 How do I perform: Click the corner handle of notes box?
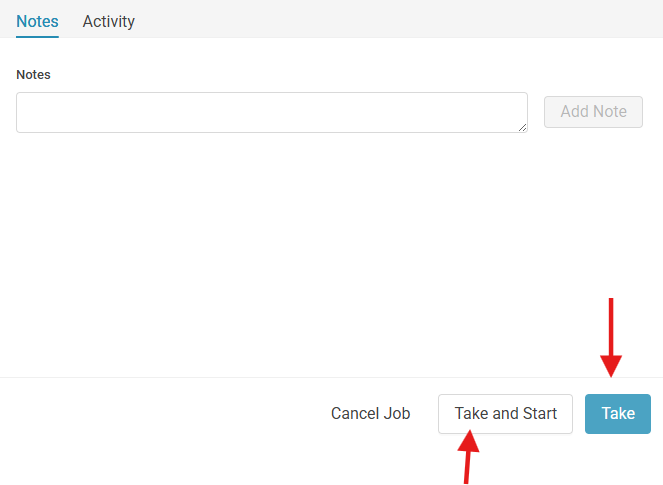523,128
